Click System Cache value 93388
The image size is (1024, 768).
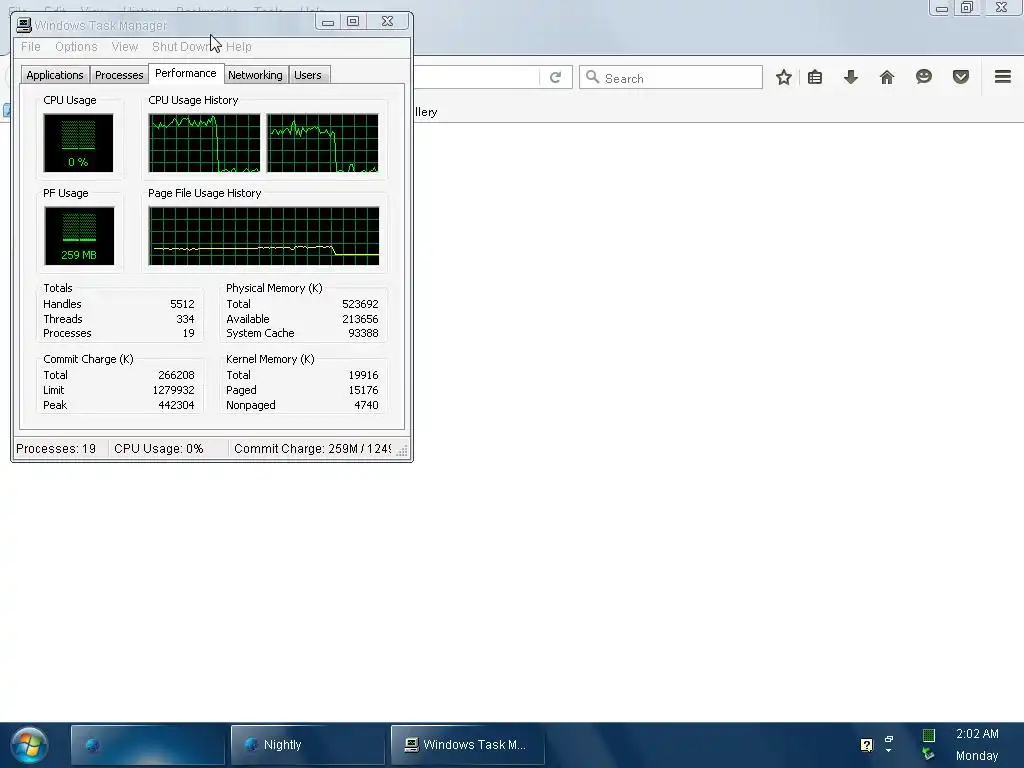click(x=363, y=333)
